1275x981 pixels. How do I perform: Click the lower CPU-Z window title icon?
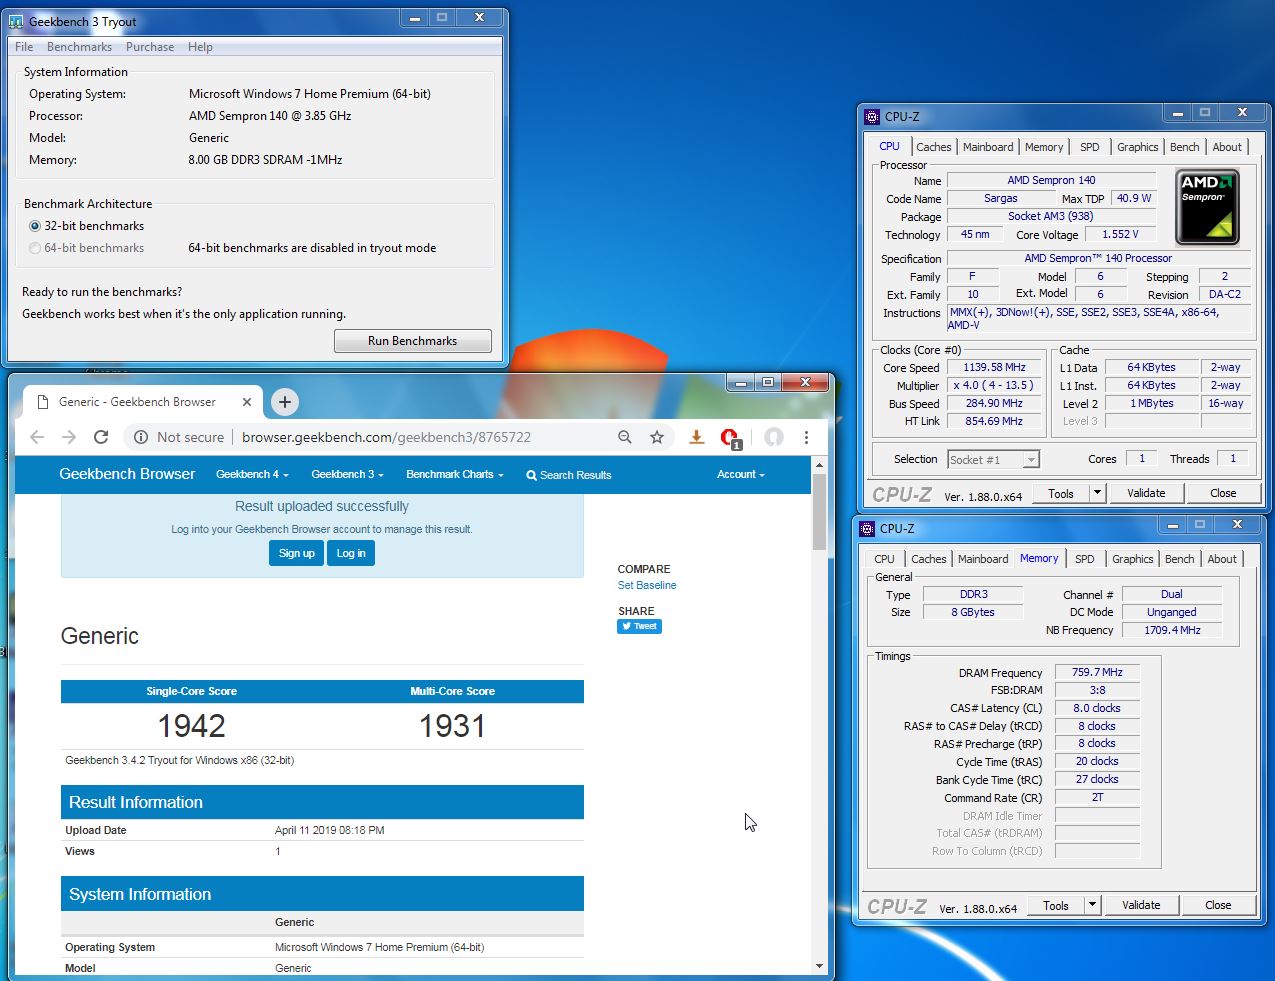[x=867, y=529]
